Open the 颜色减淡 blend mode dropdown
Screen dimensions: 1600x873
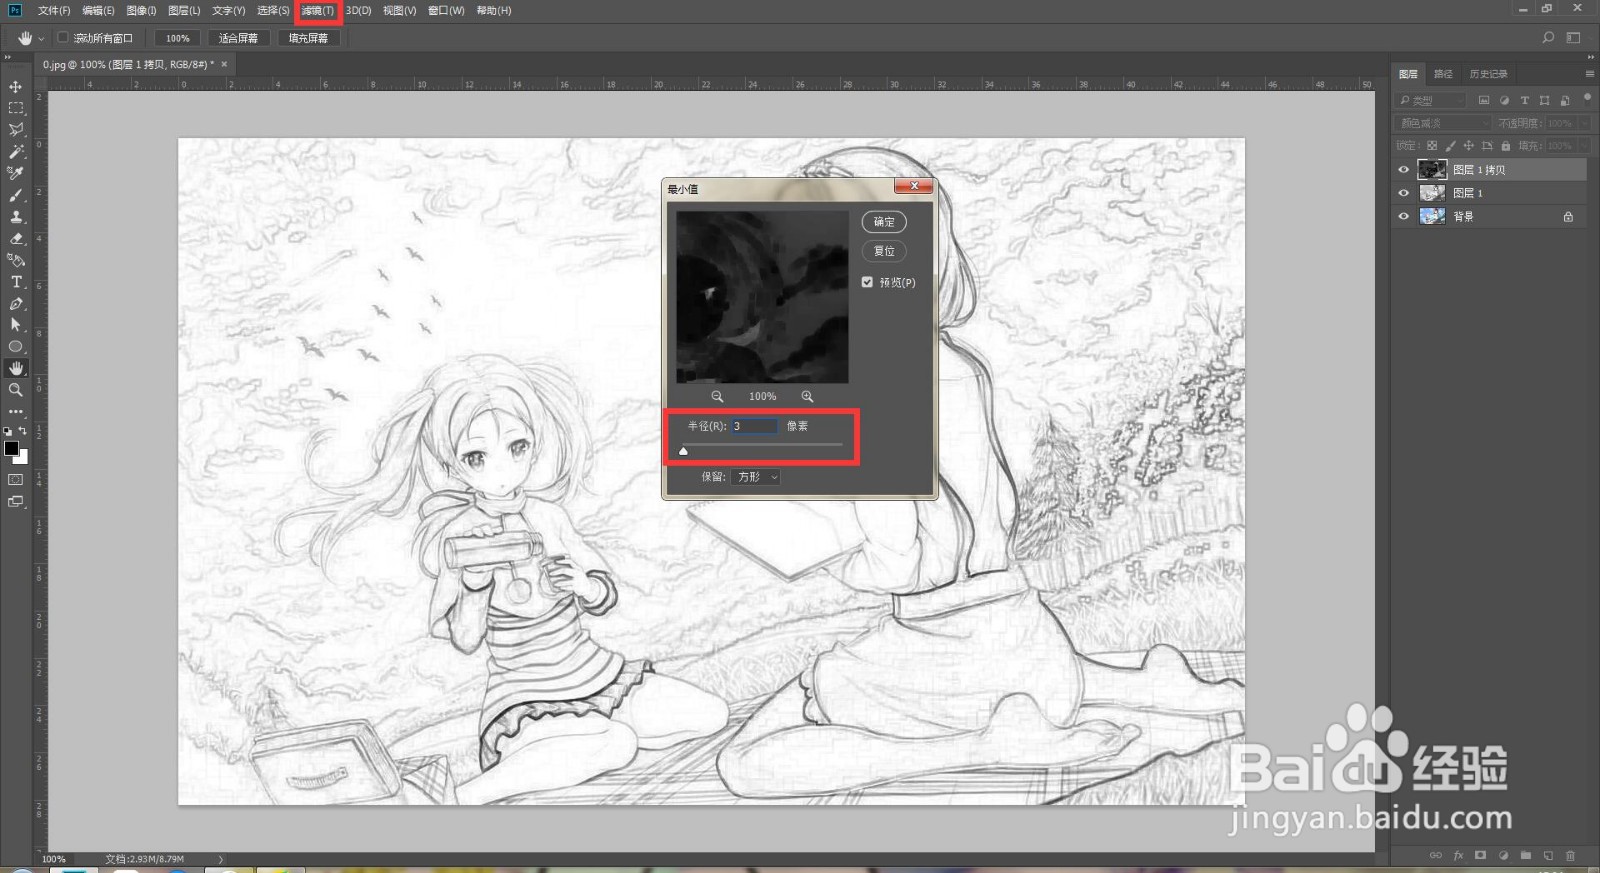1442,123
